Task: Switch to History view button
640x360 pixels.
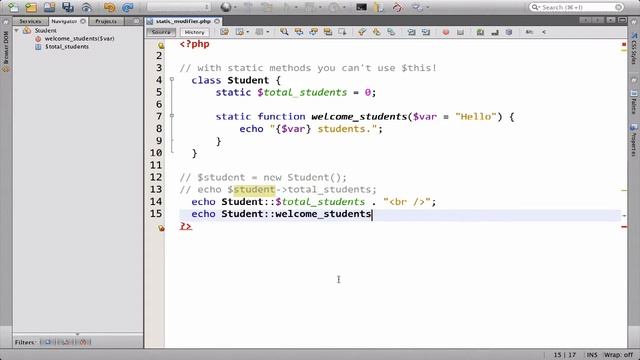Action: coord(194,32)
